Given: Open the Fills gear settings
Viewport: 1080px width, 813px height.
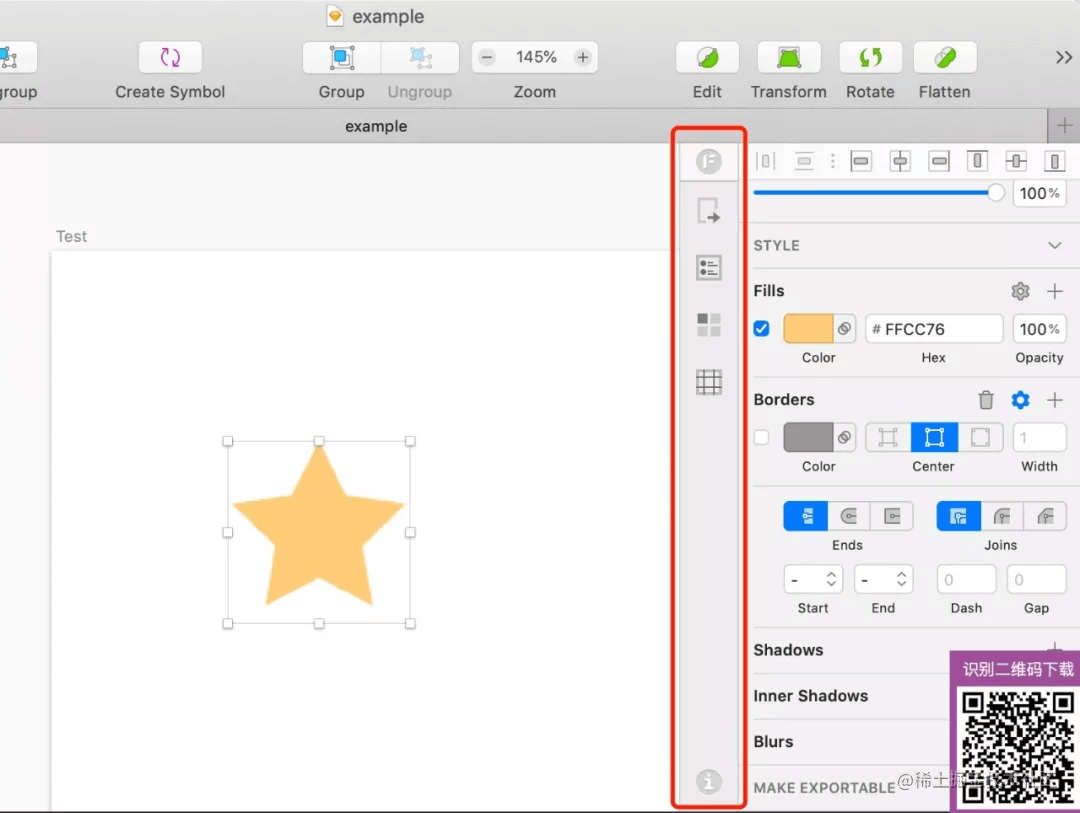Looking at the screenshot, I should pyautogui.click(x=1020, y=291).
